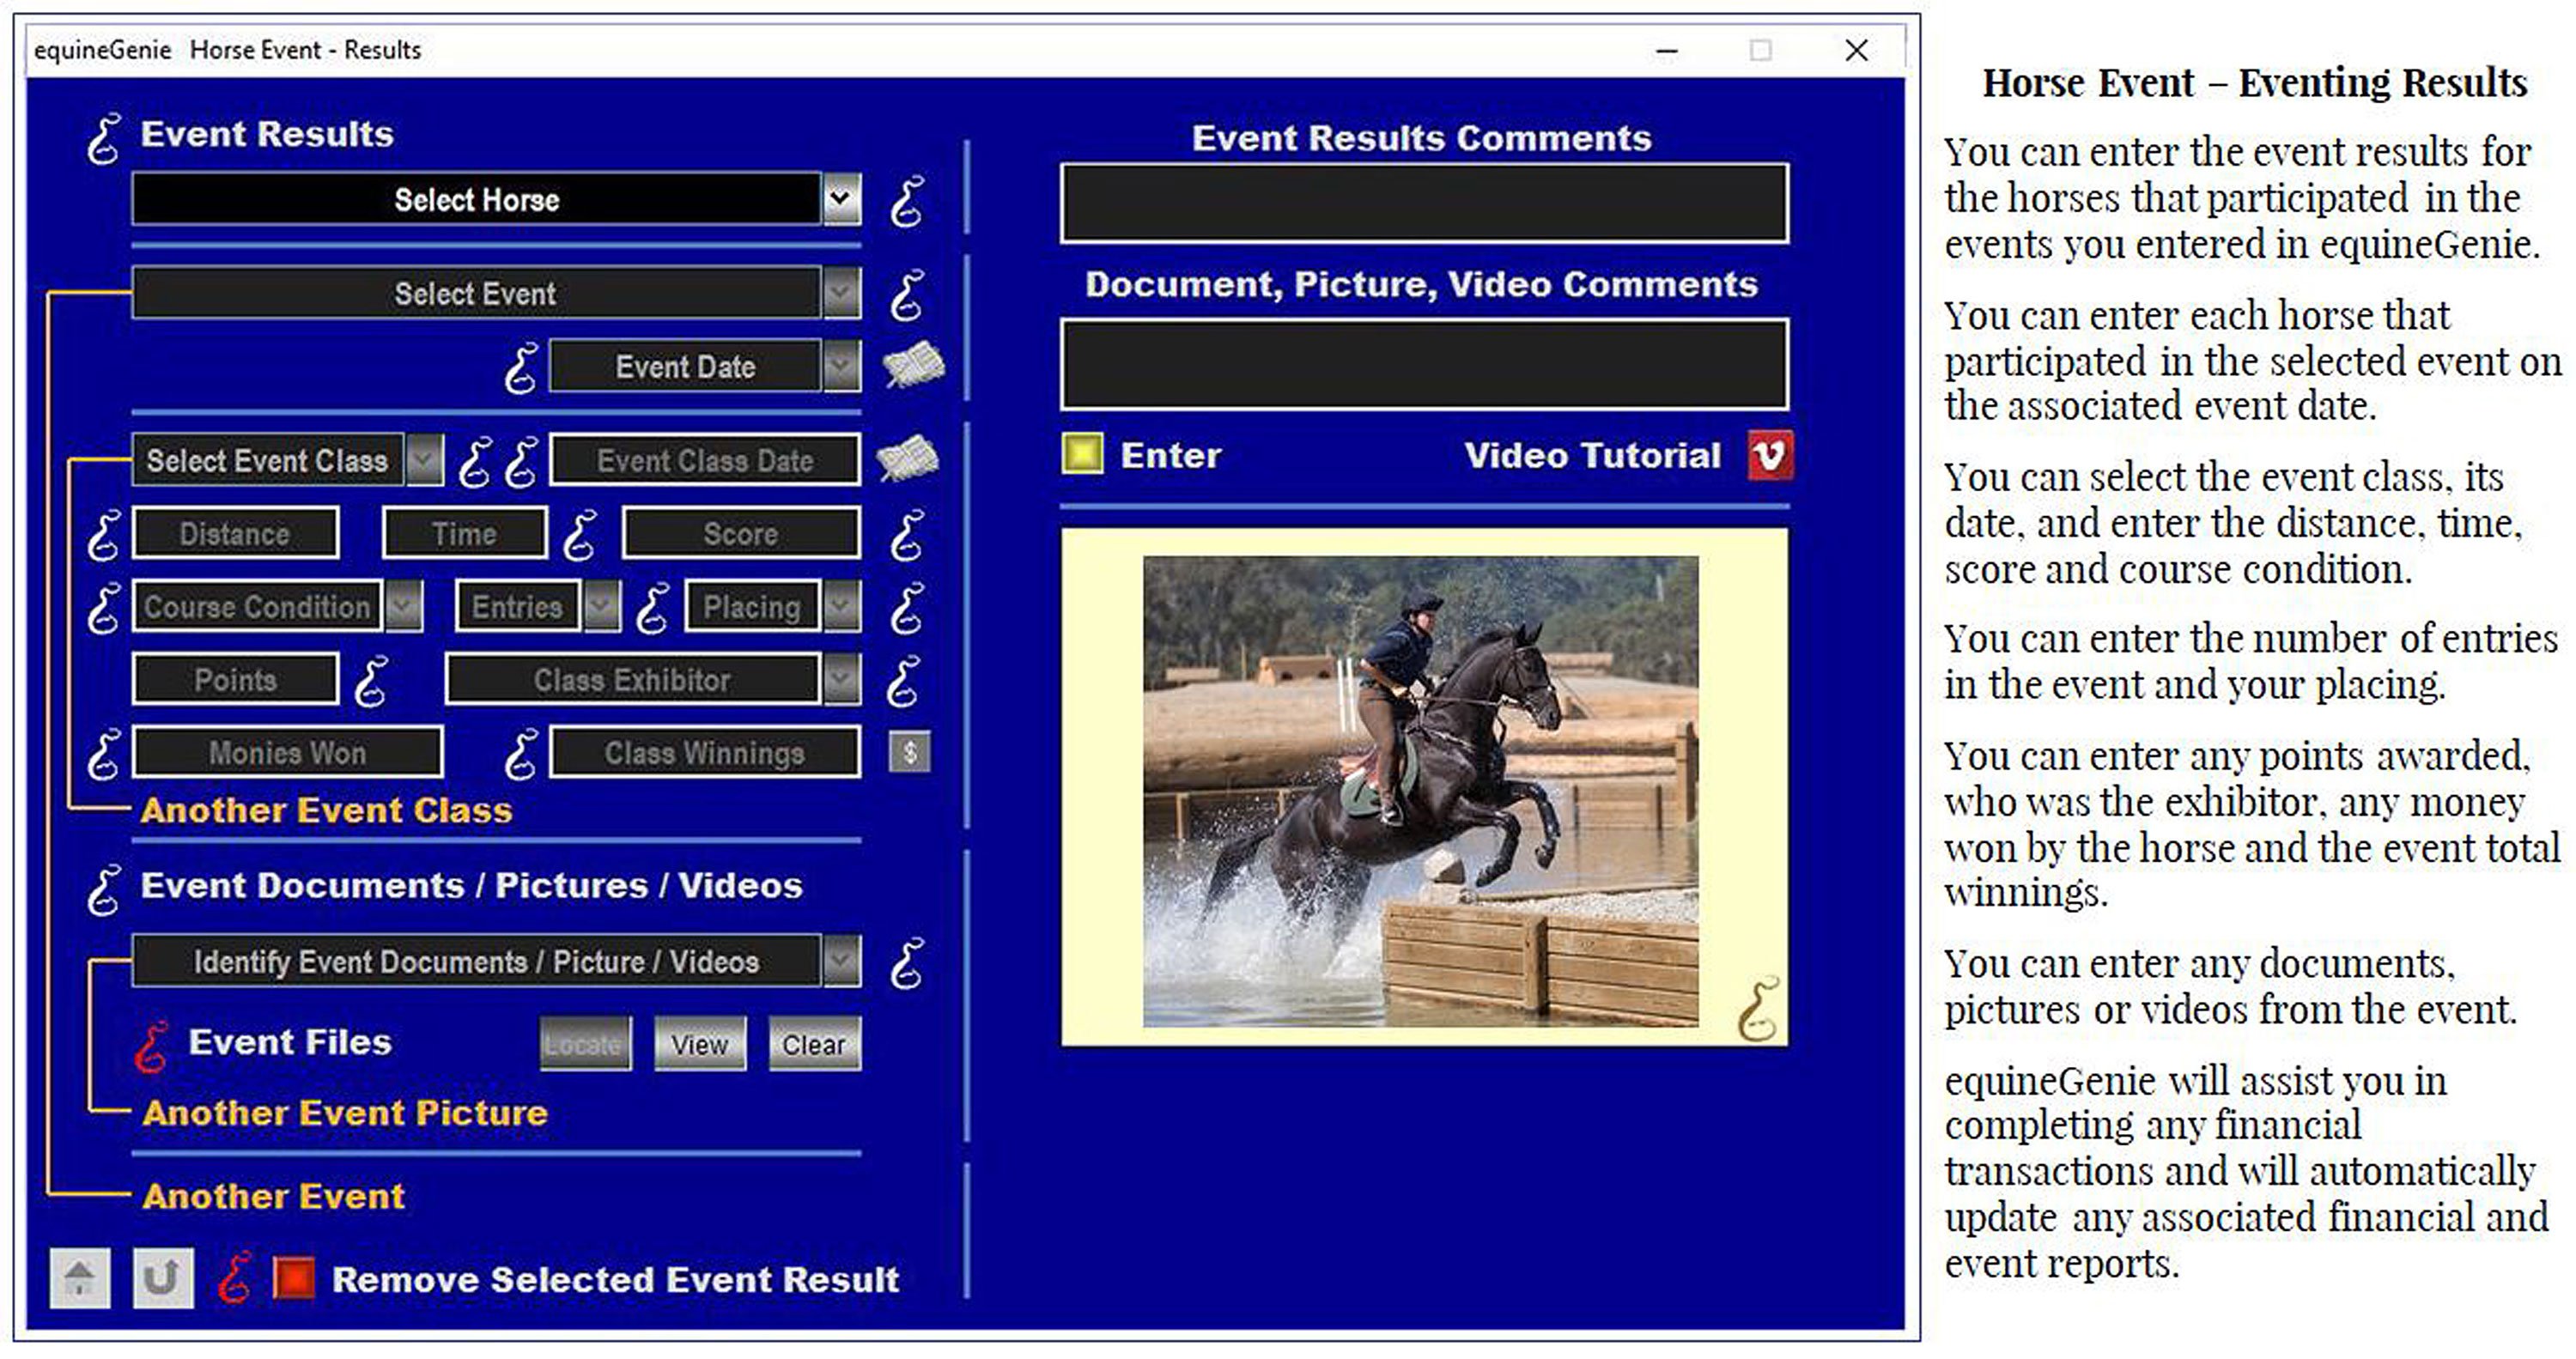Select the Another Event Class link
Viewport: 2576px width, 1359px height.
326,810
